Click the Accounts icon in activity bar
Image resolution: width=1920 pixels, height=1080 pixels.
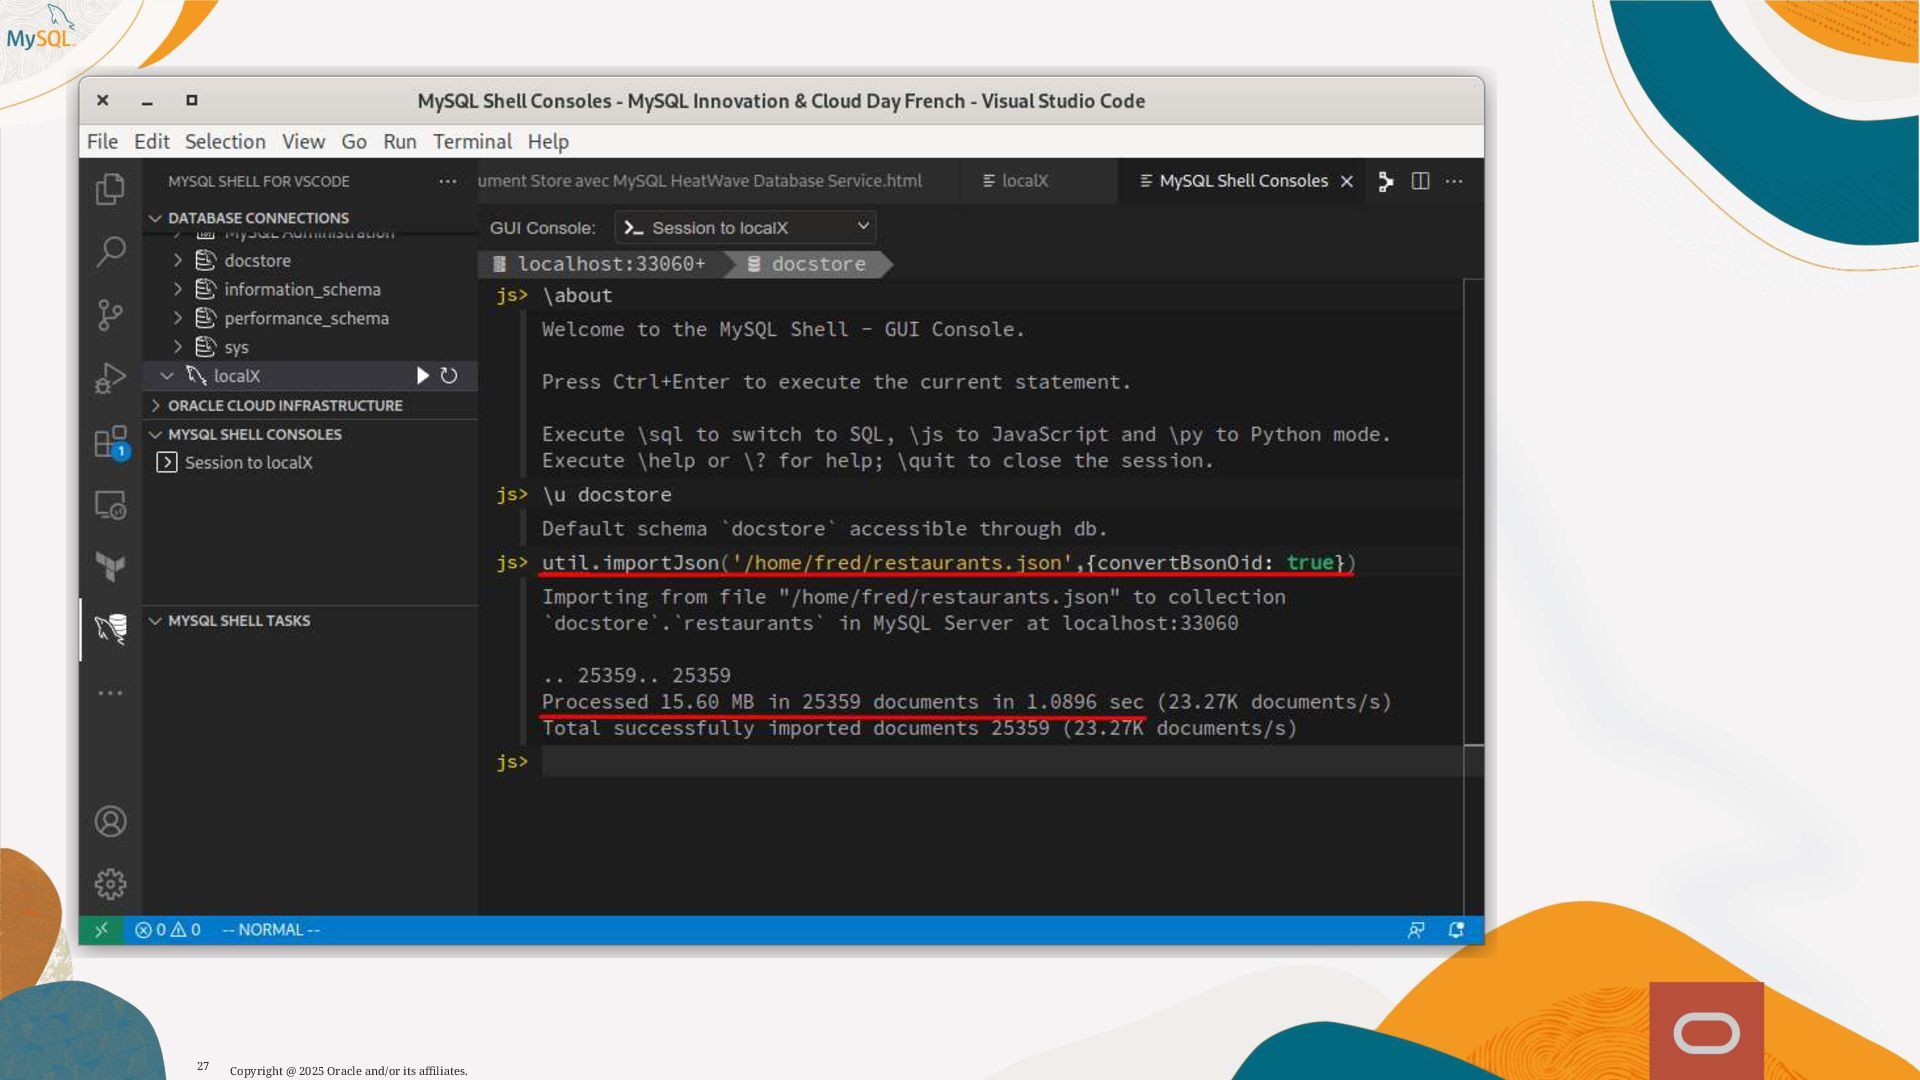click(110, 821)
